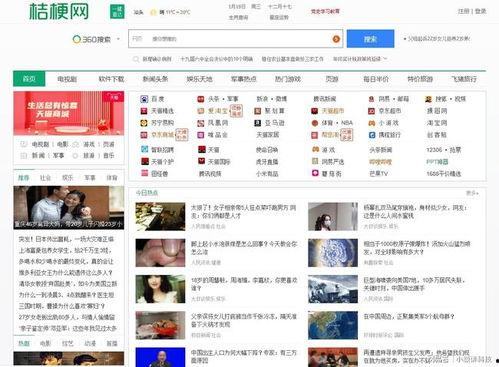The image size is (499, 367).
Task: Click the 网易·邮箱 icon
Action: [x=372, y=99]
